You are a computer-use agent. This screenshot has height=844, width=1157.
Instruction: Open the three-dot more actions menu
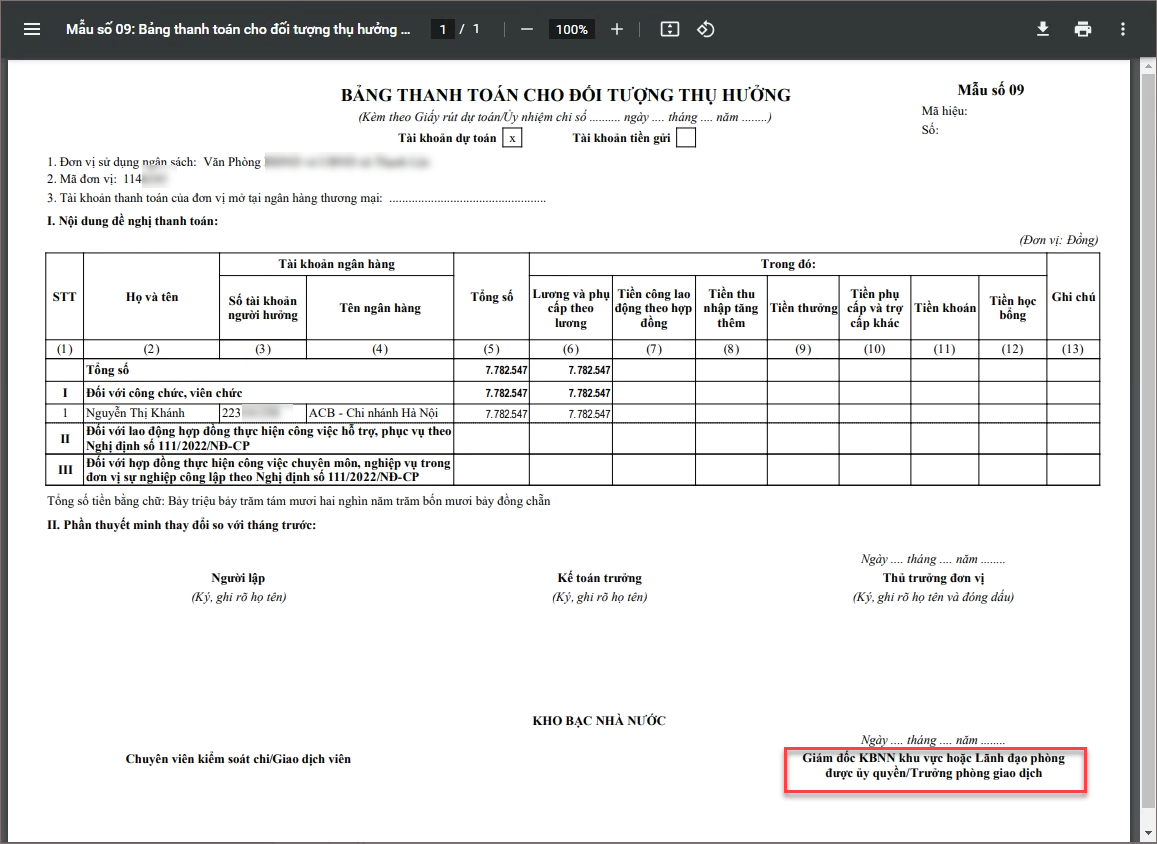pyautogui.click(x=1123, y=29)
